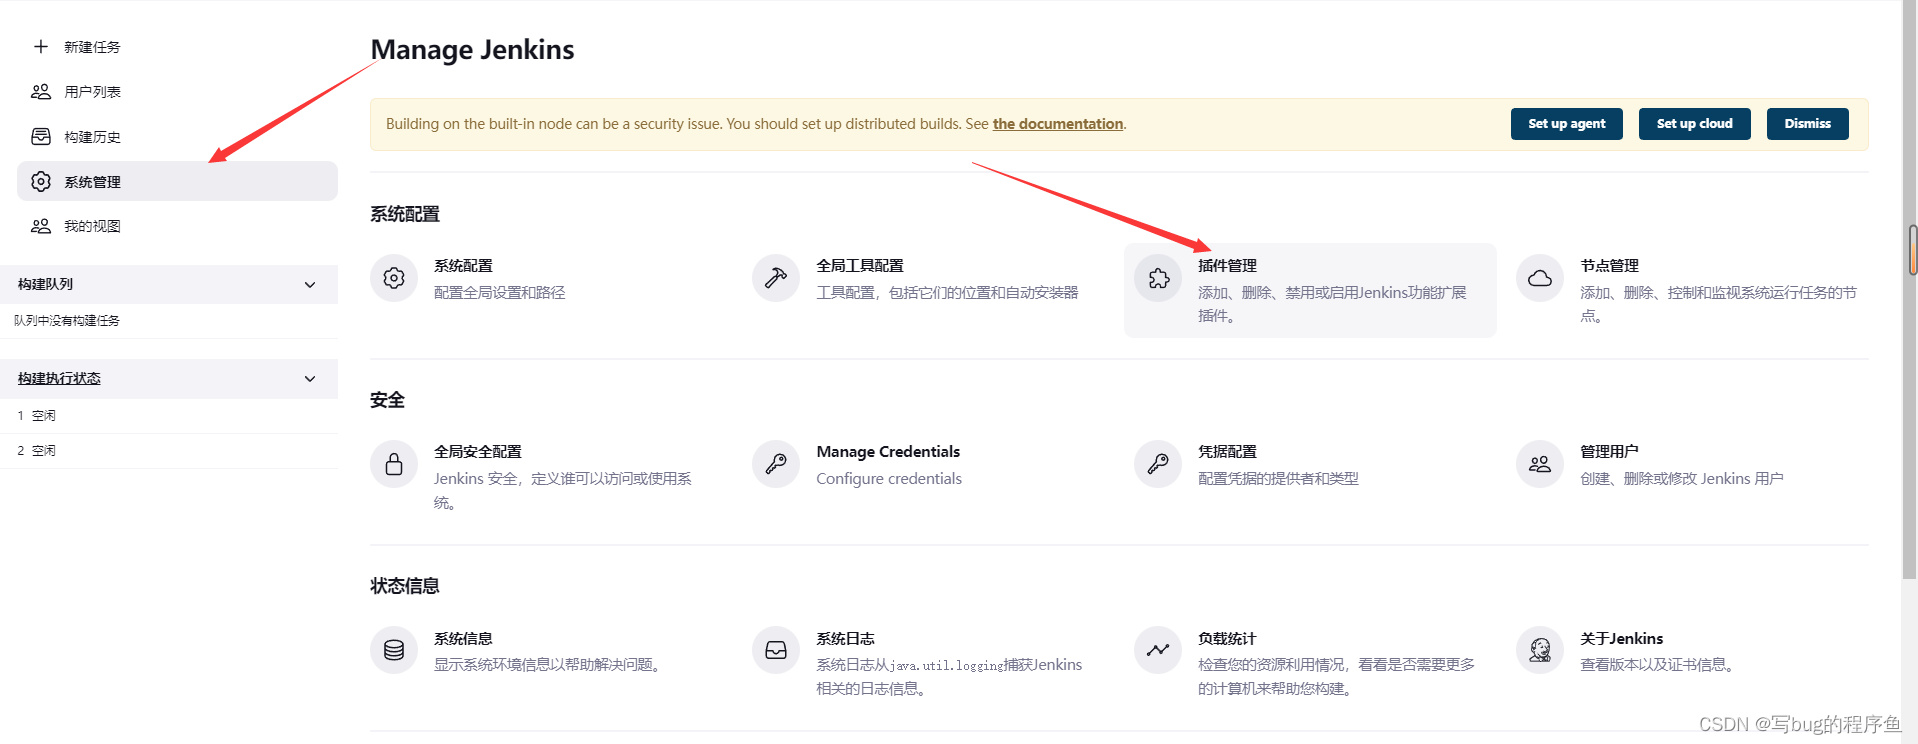
Task: Select 系统管理 in the sidebar
Action: pos(177,181)
